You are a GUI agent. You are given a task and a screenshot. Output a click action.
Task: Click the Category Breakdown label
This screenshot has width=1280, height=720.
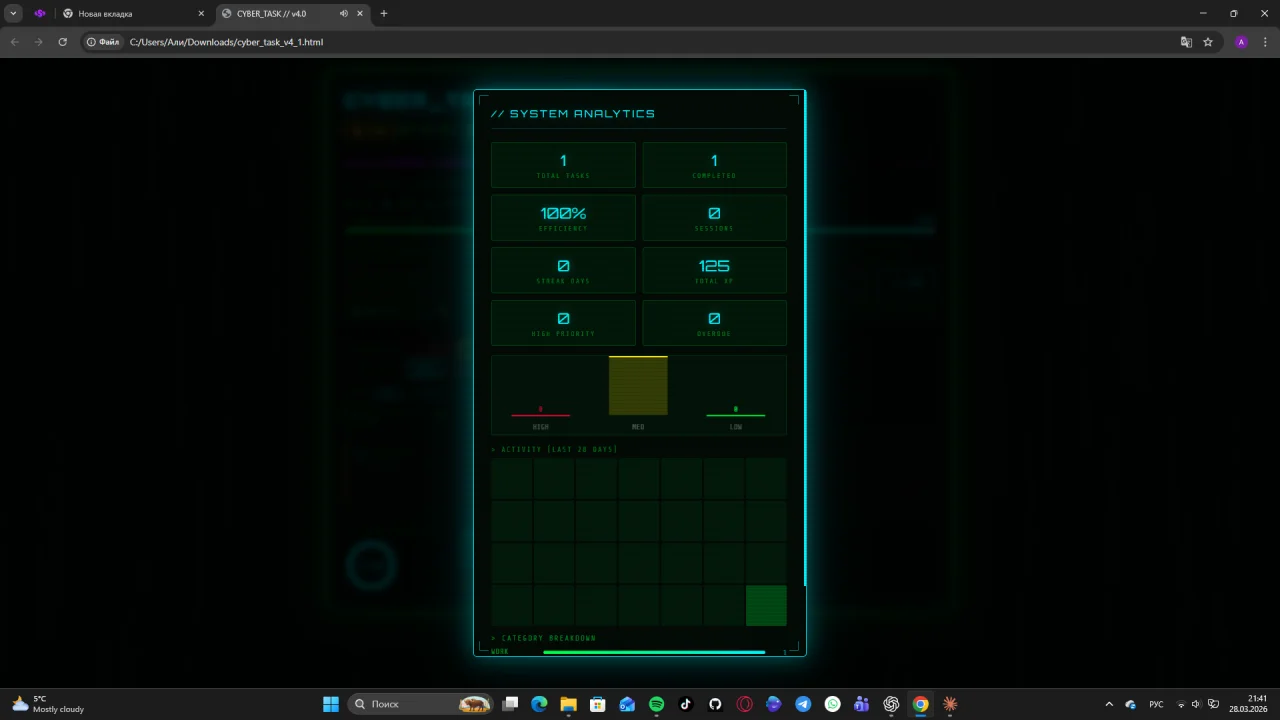[x=543, y=638]
